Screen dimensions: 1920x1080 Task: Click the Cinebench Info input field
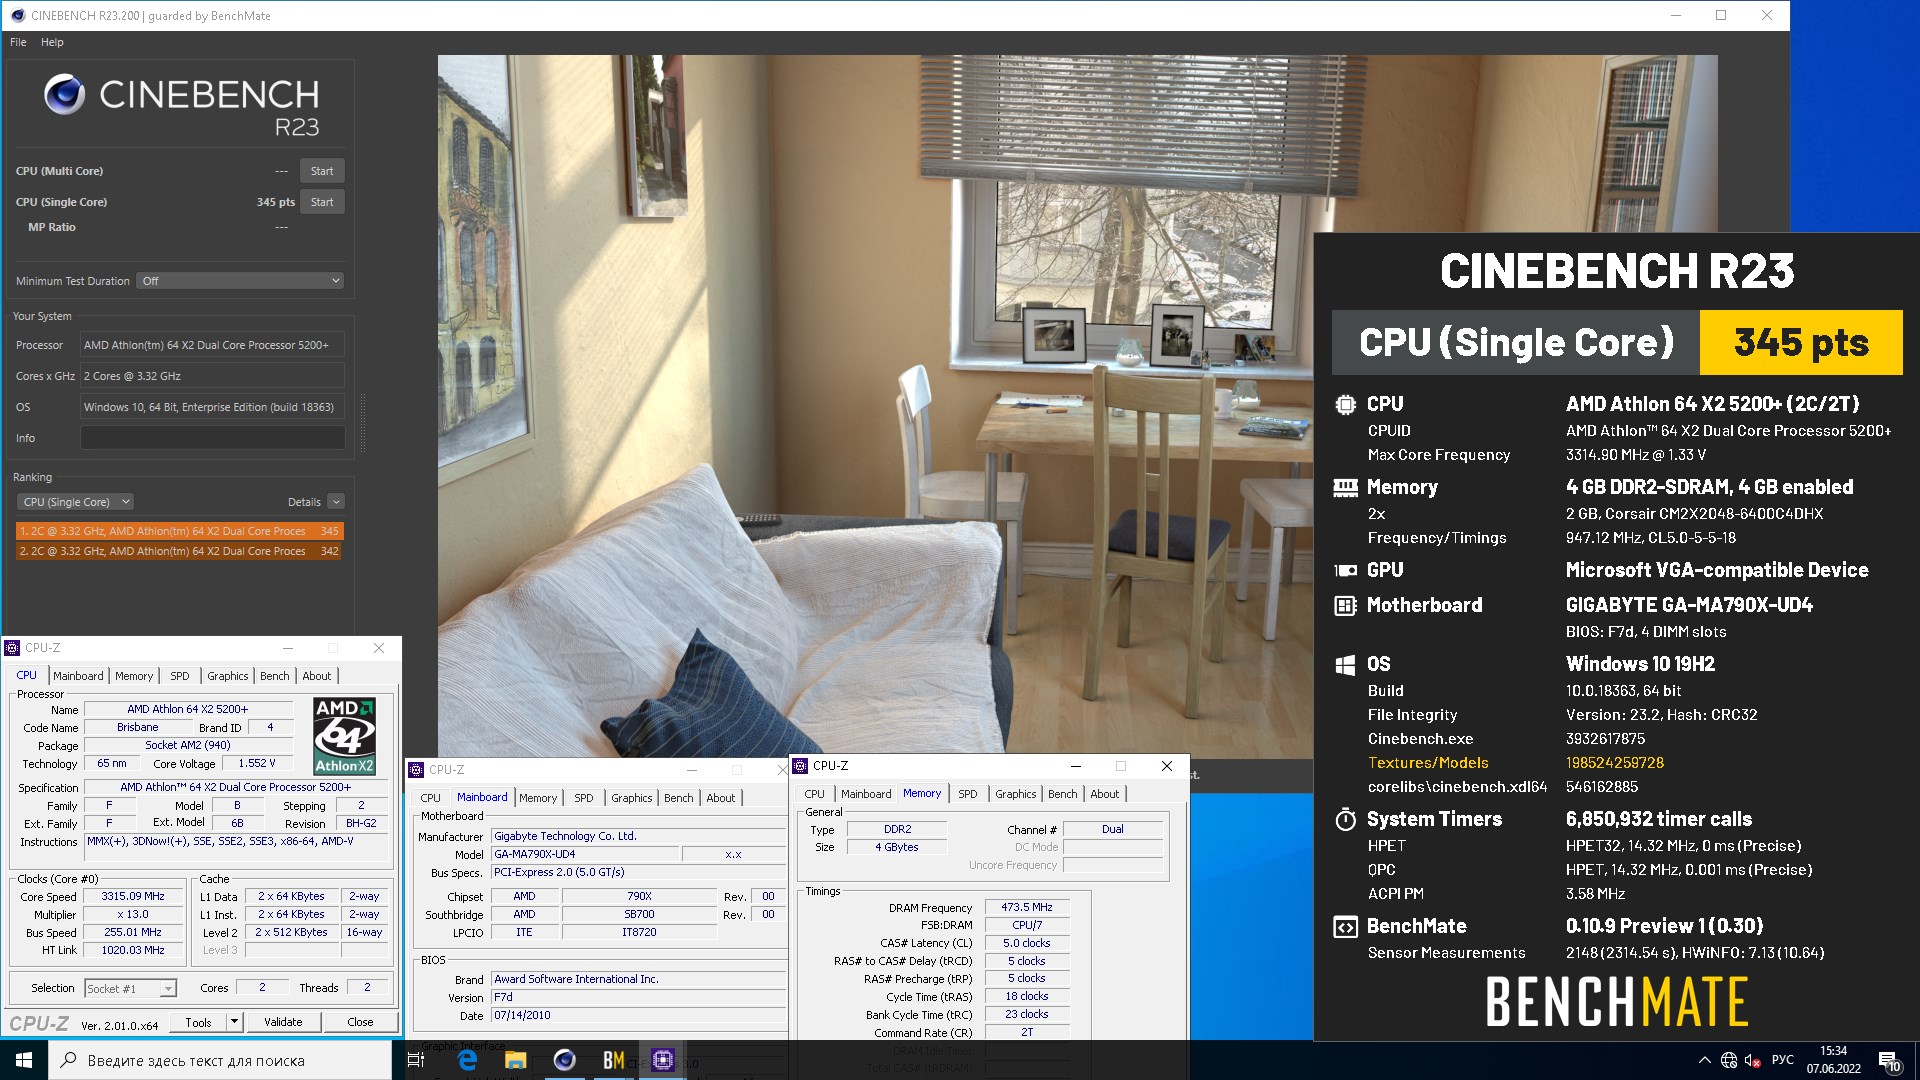[212, 438]
